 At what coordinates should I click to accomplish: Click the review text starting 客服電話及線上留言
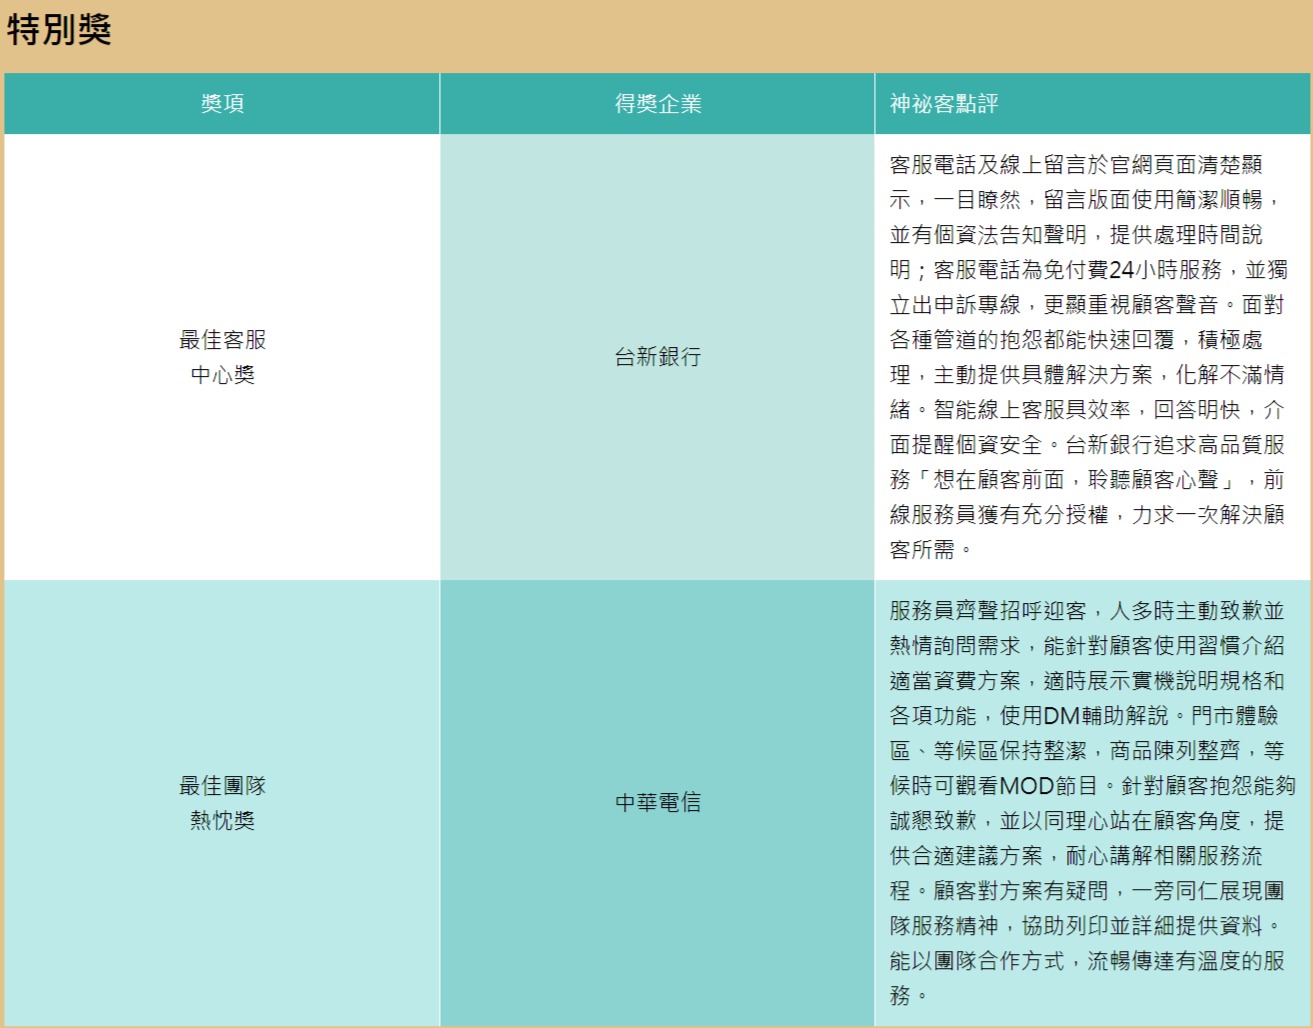tap(1087, 357)
